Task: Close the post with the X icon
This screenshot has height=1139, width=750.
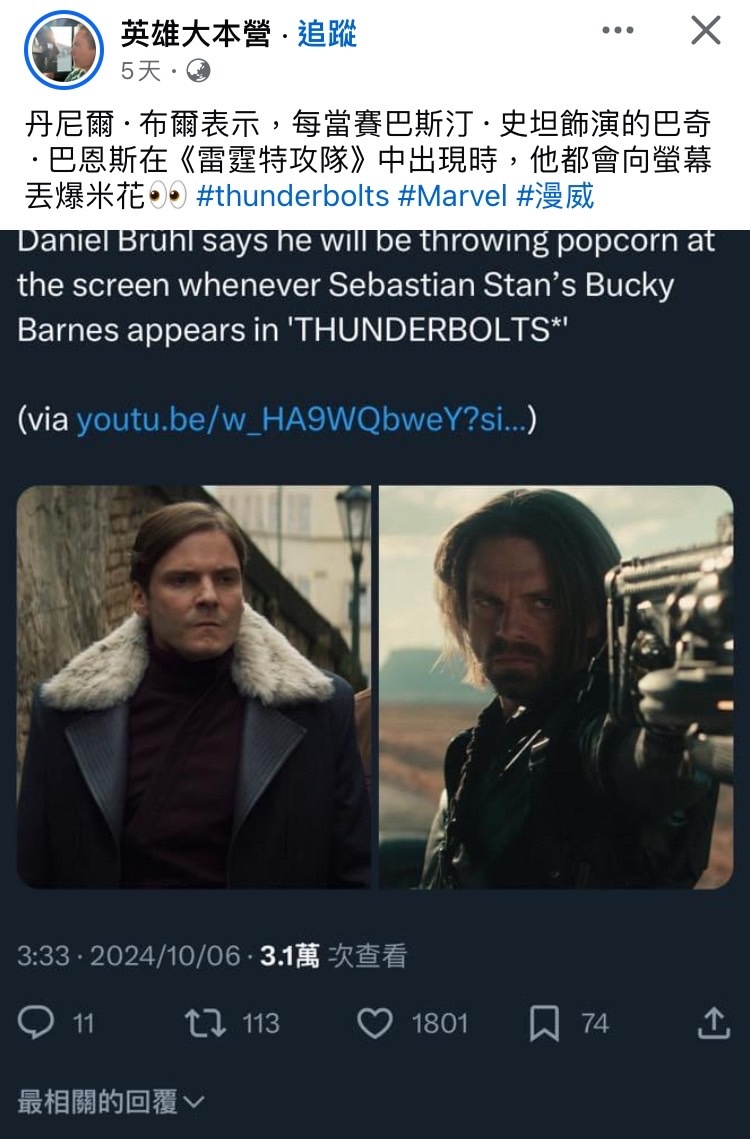Action: tap(705, 31)
